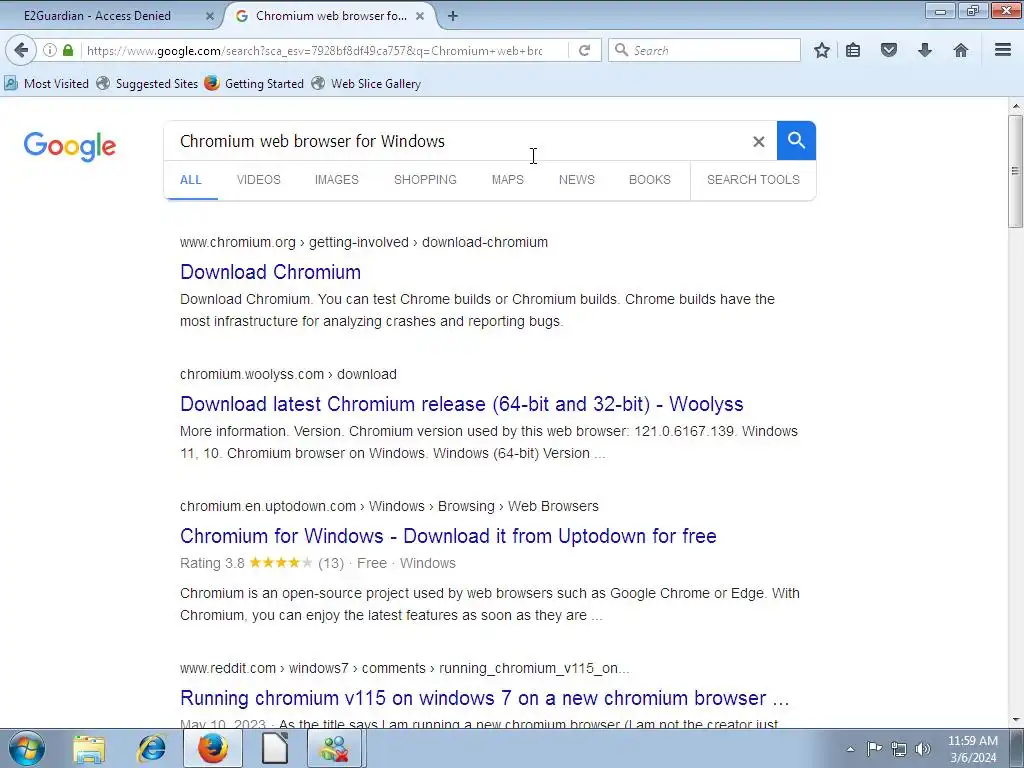Image resolution: width=1024 pixels, height=768 pixels.
Task: Select the ALL results tab
Action: coord(191,180)
